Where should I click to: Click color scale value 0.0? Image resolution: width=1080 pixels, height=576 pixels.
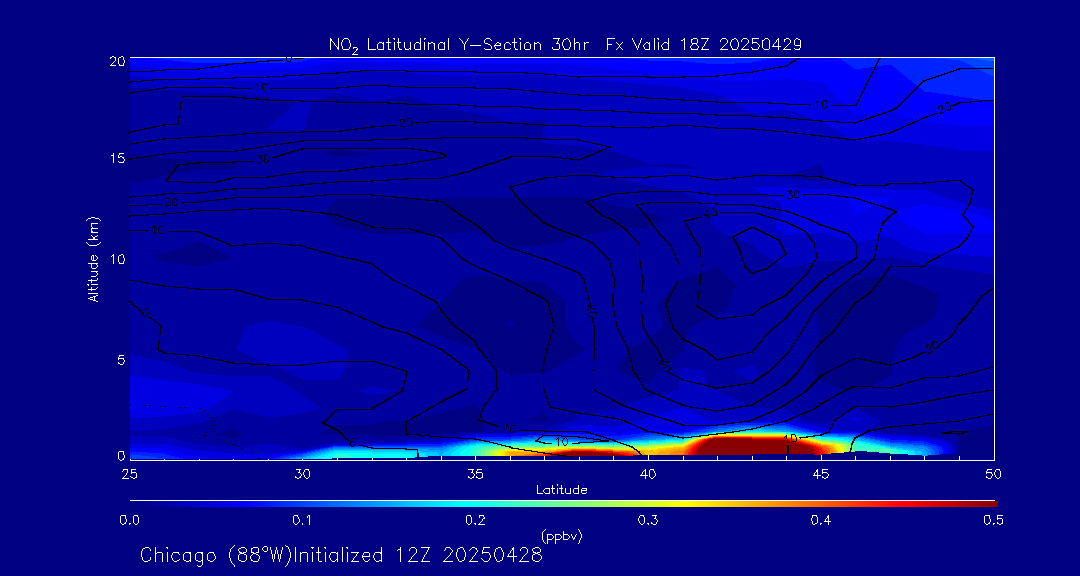tap(129, 521)
